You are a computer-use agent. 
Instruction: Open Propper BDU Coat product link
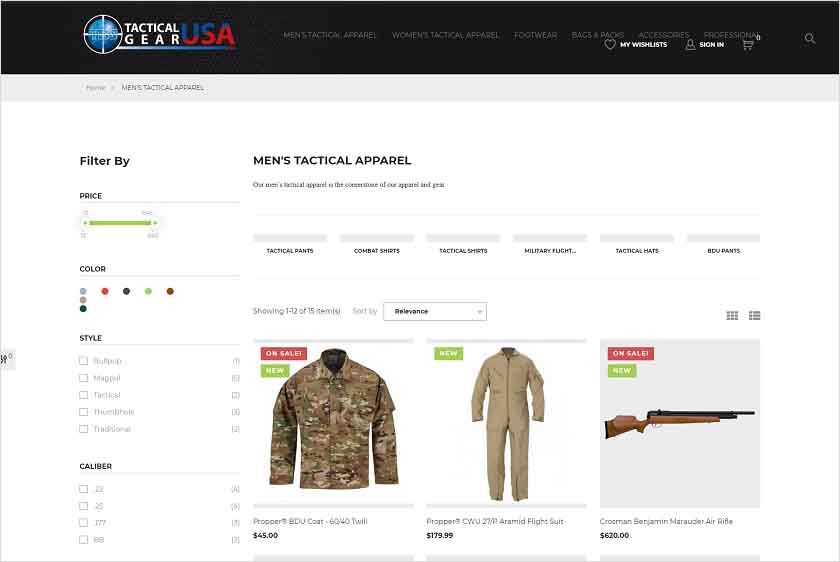310,521
